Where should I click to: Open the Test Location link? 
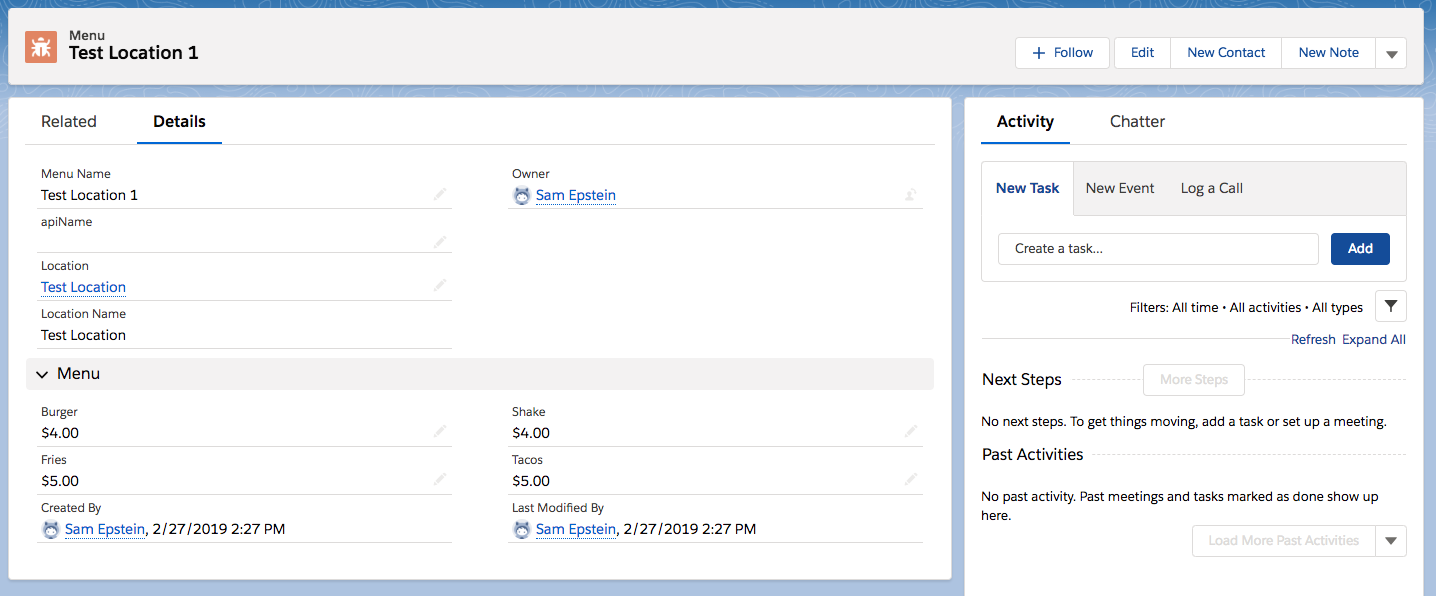point(83,287)
